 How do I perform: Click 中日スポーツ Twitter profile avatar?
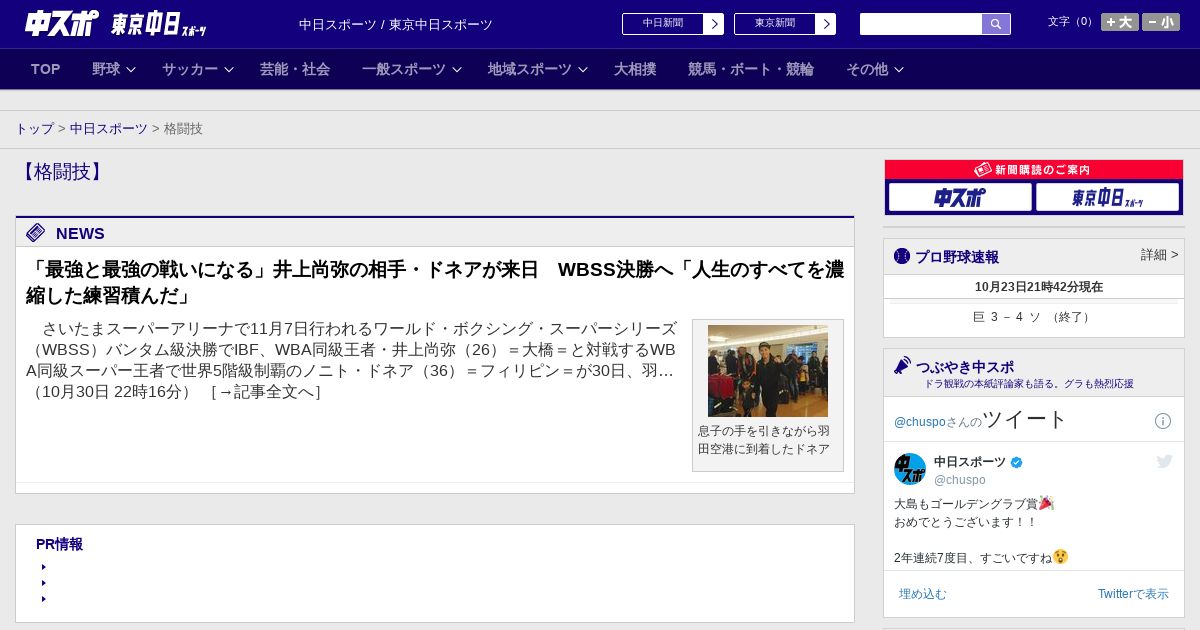pos(910,469)
